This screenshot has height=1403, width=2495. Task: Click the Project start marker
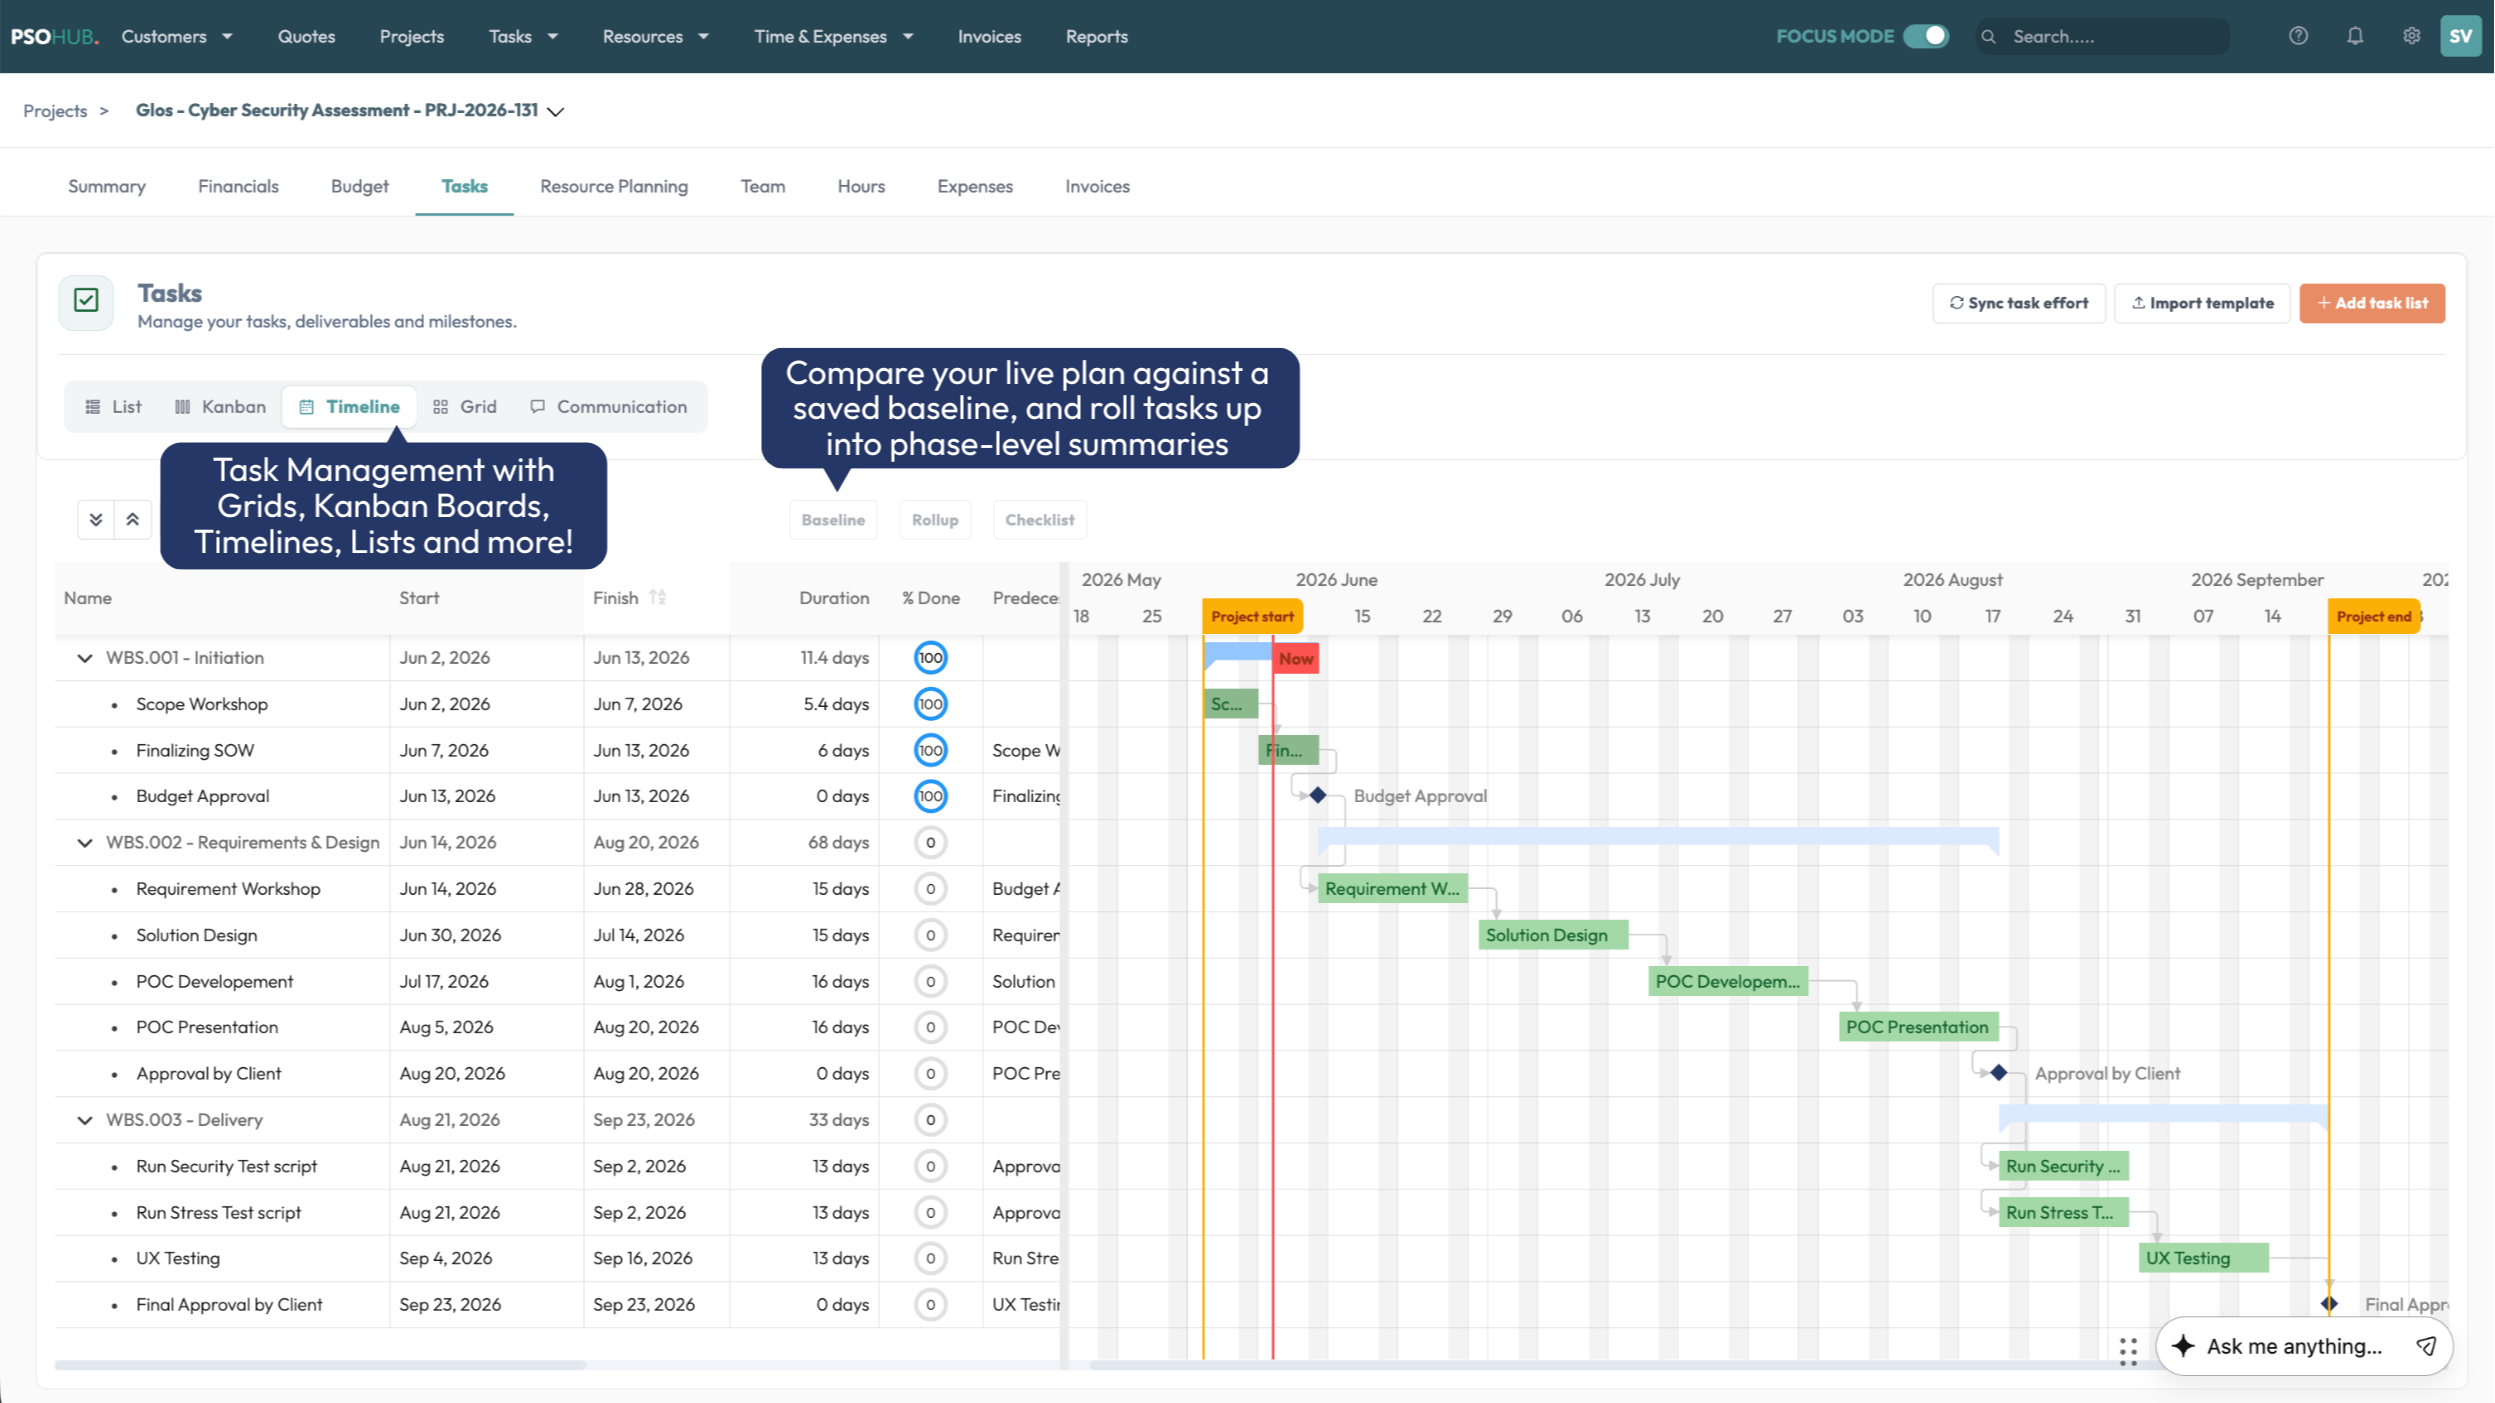pos(1252,616)
